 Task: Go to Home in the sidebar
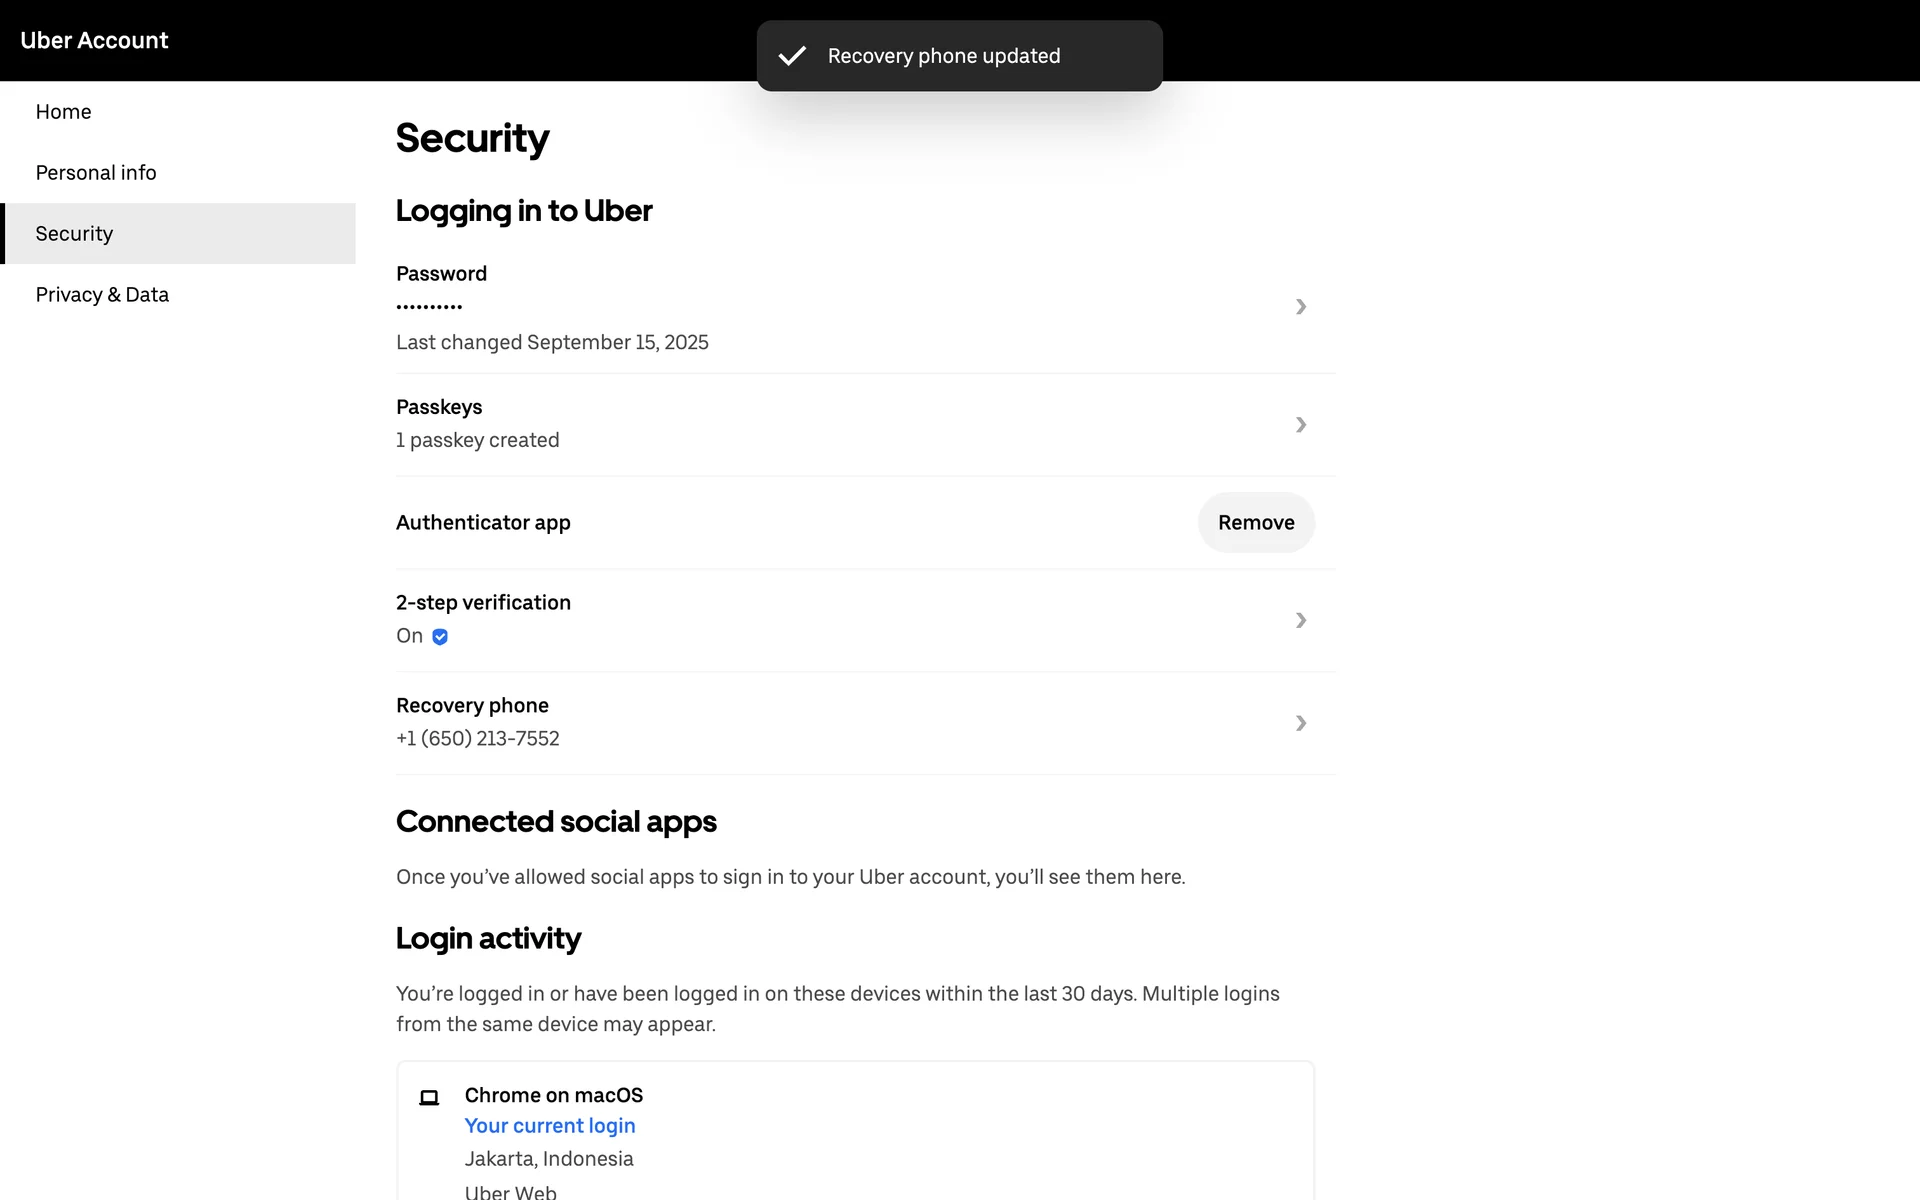coord(63,112)
